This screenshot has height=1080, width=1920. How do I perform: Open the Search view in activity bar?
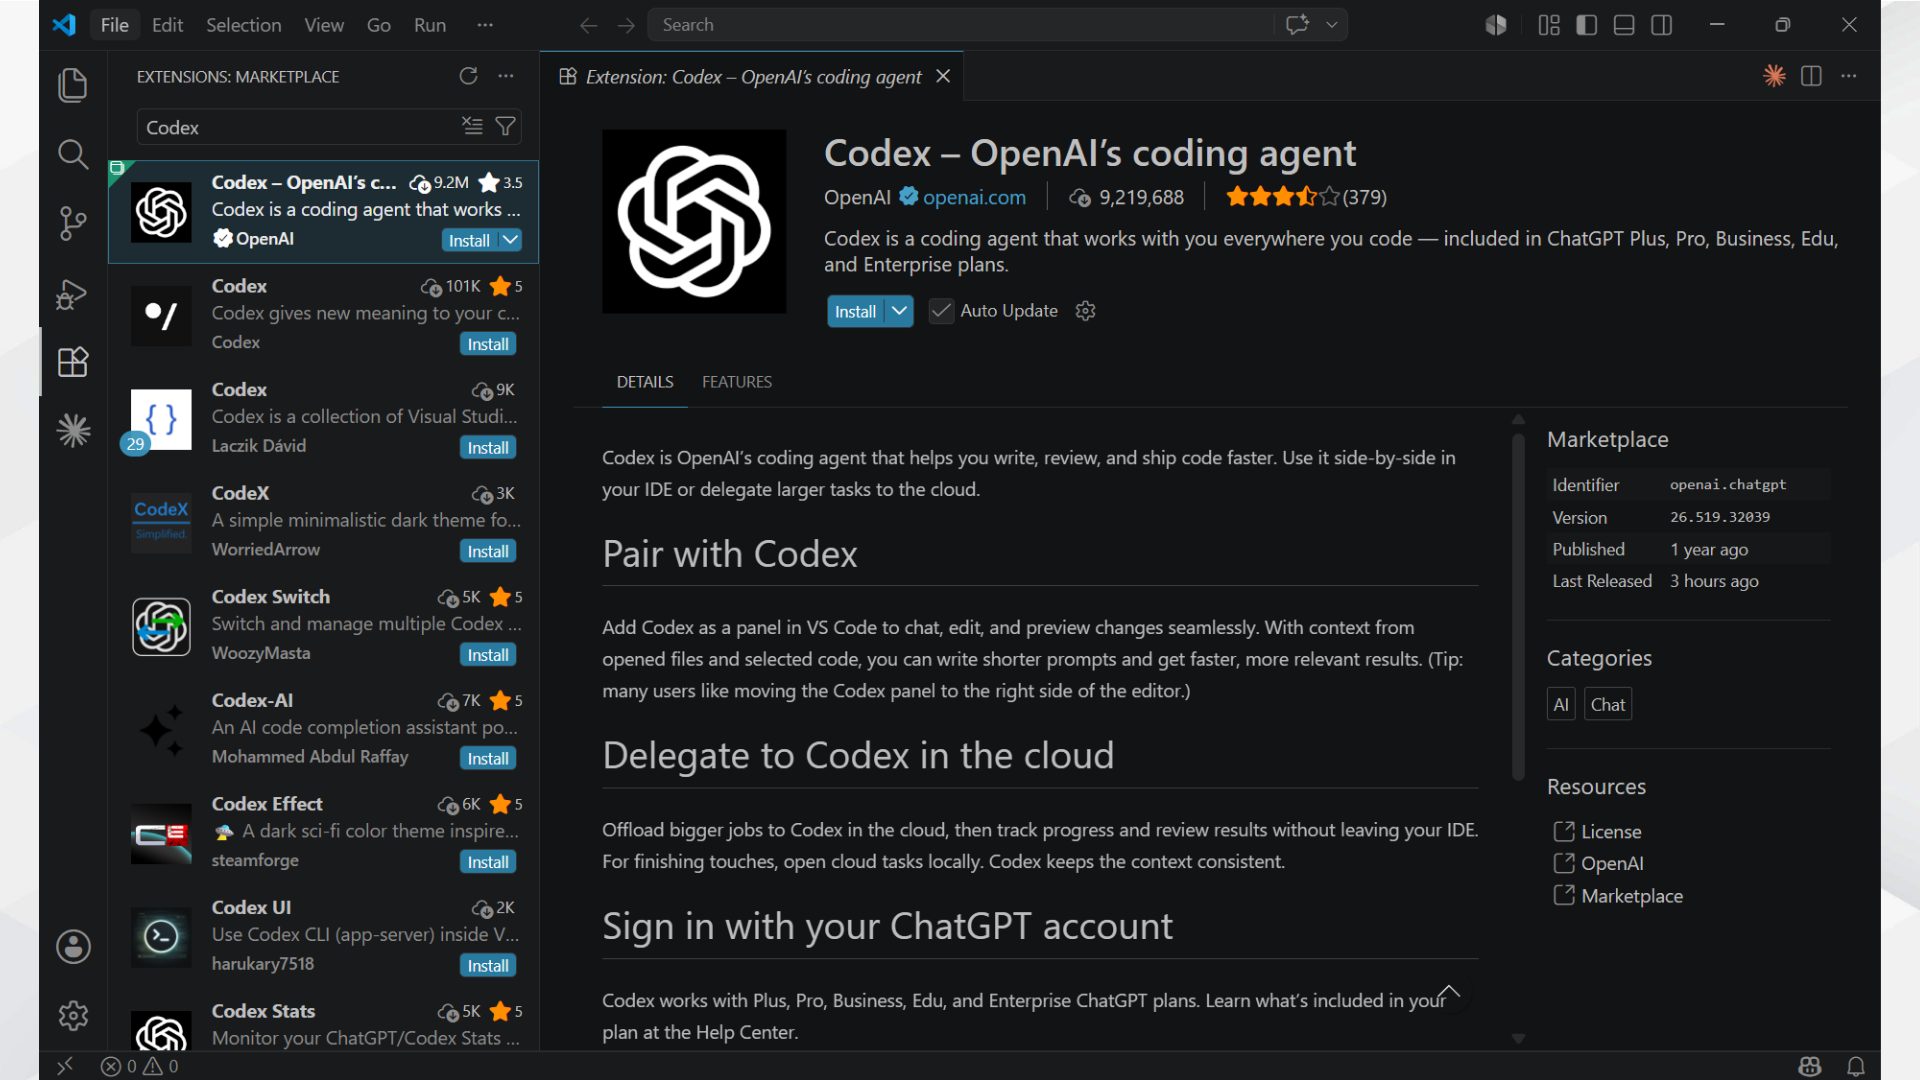(x=73, y=154)
